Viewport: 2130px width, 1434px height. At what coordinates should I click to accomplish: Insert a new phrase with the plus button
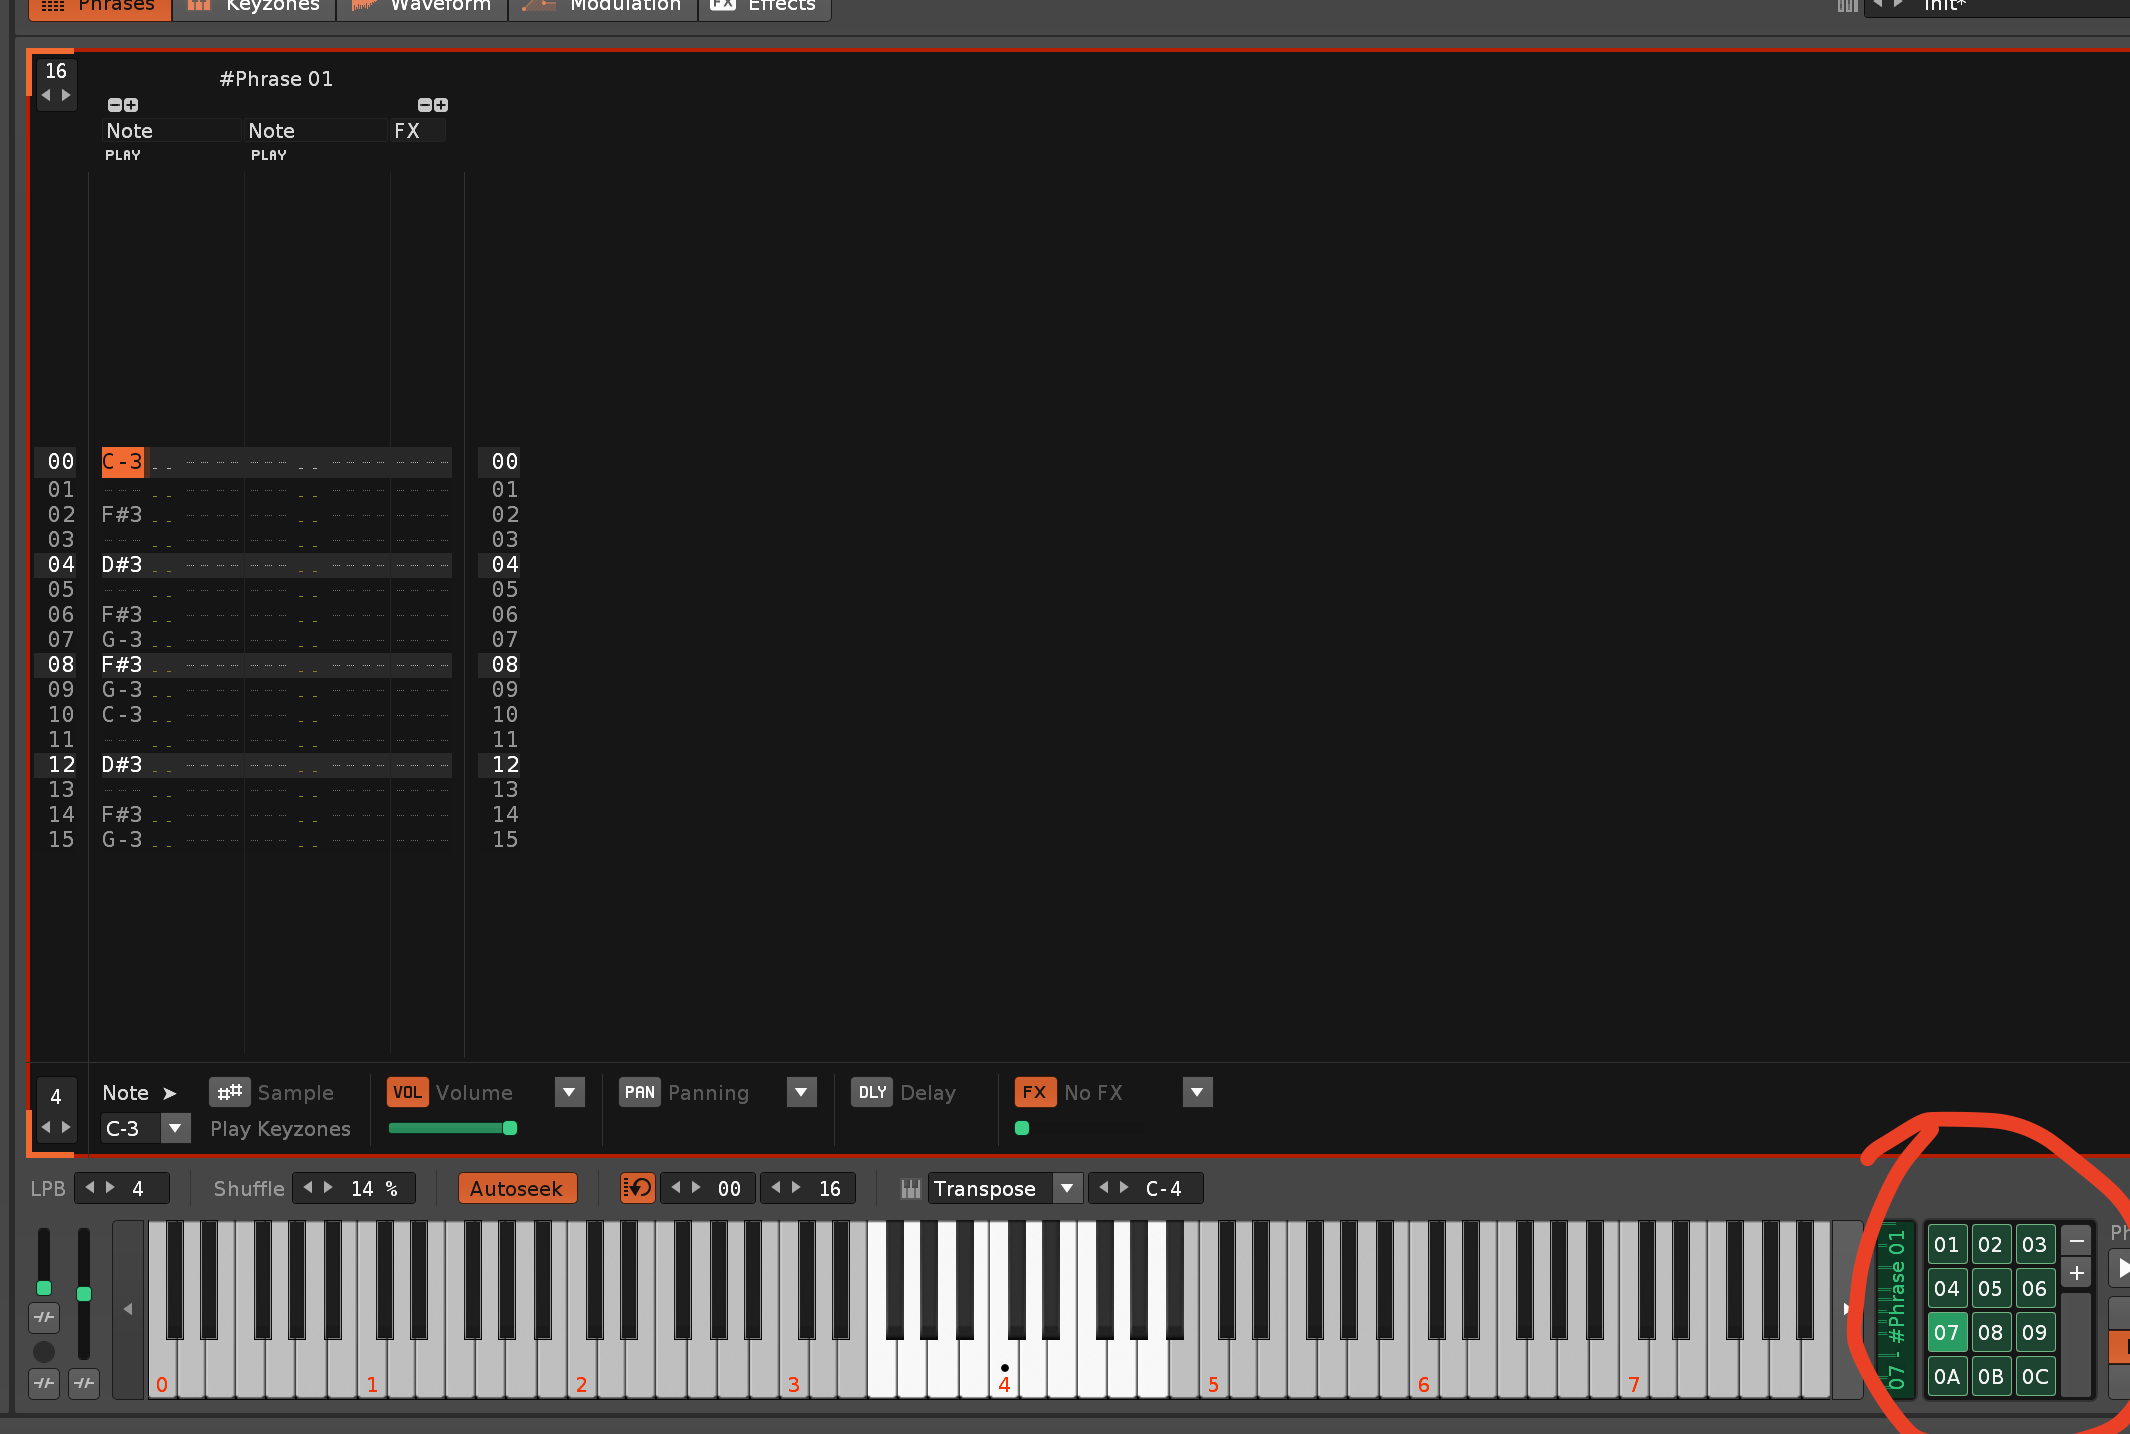point(2077,1273)
